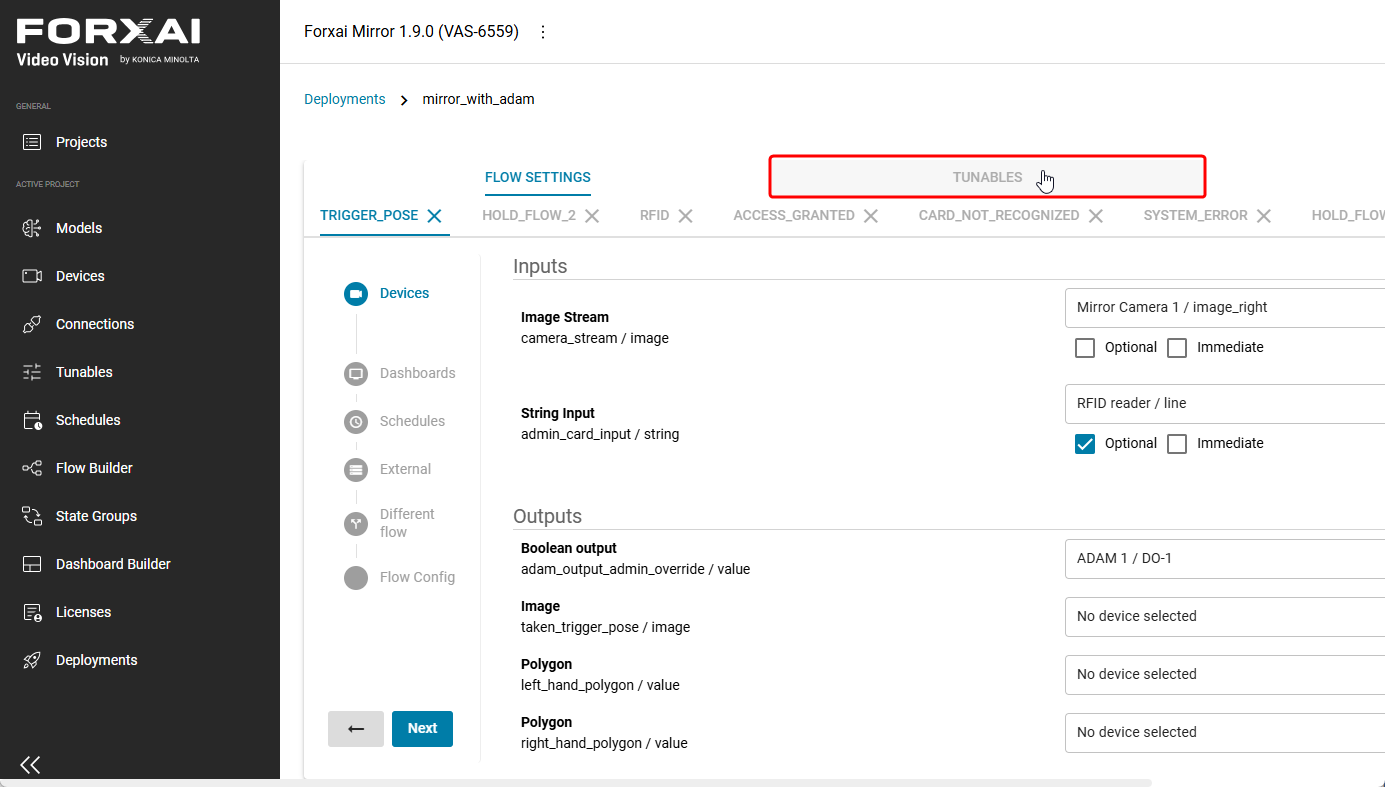Viewport: 1385px width, 787px height.
Task: Choose device for right_hand_polygon output
Action: [1225, 732]
